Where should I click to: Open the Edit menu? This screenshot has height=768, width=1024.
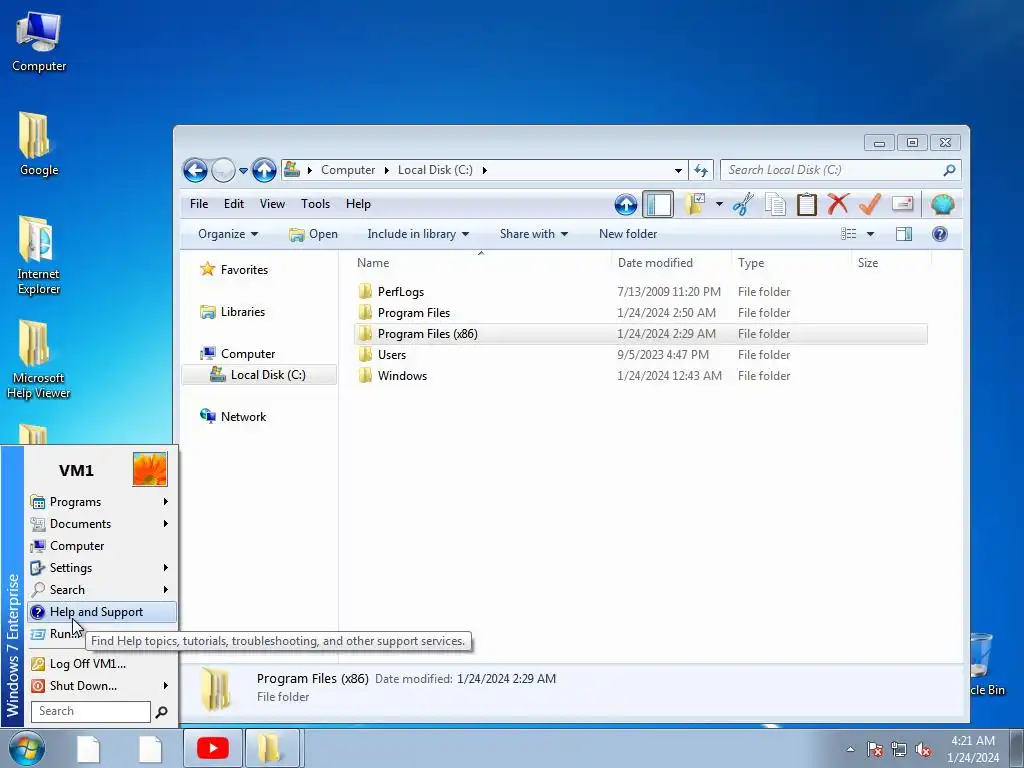[x=234, y=204]
